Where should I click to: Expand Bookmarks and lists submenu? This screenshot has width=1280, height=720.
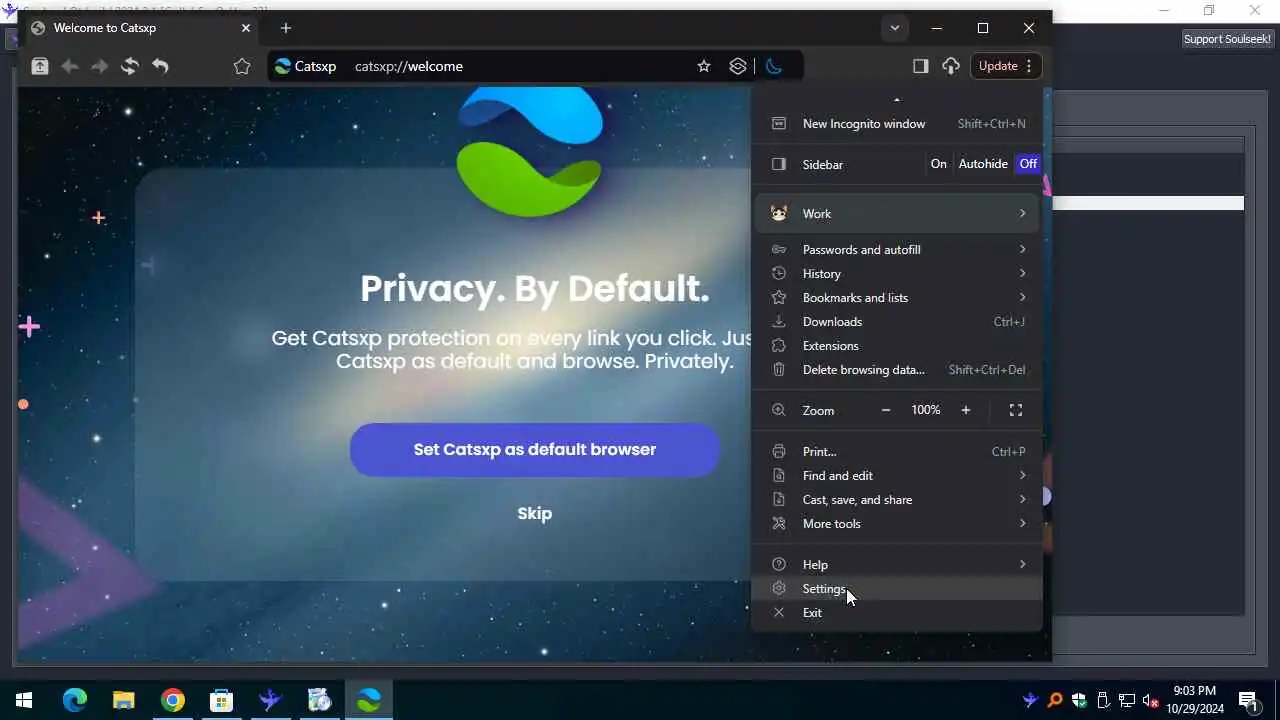[897, 298]
